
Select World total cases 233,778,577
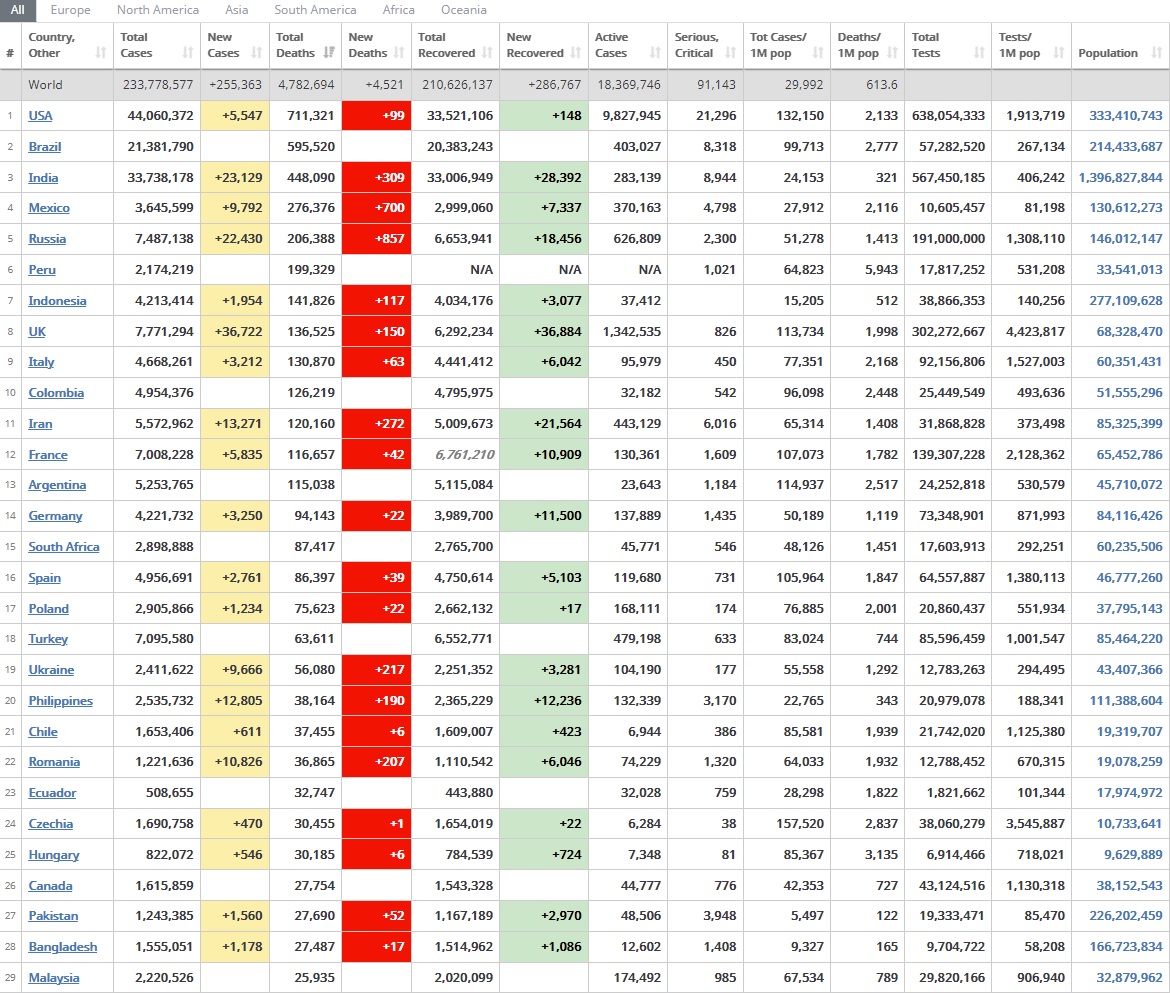coord(158,85)
